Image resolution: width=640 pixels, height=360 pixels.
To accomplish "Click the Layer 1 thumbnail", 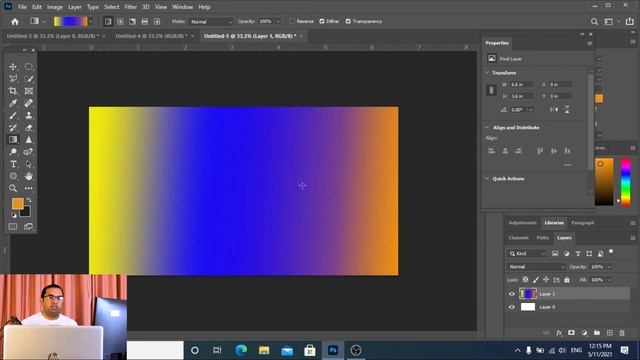I will point(528,293).
